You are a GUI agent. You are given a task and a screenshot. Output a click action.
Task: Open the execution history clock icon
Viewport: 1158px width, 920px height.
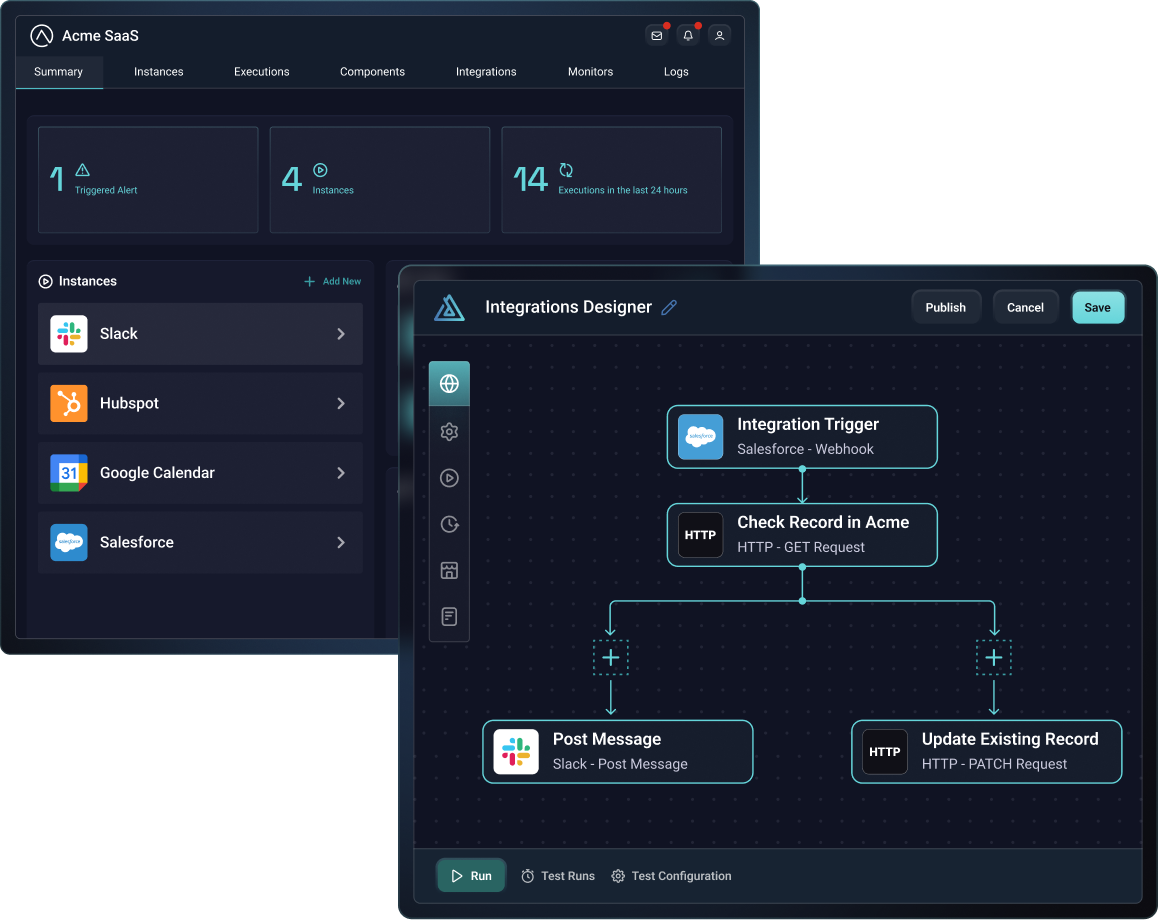pyautogui.click(x=449, y=524)
